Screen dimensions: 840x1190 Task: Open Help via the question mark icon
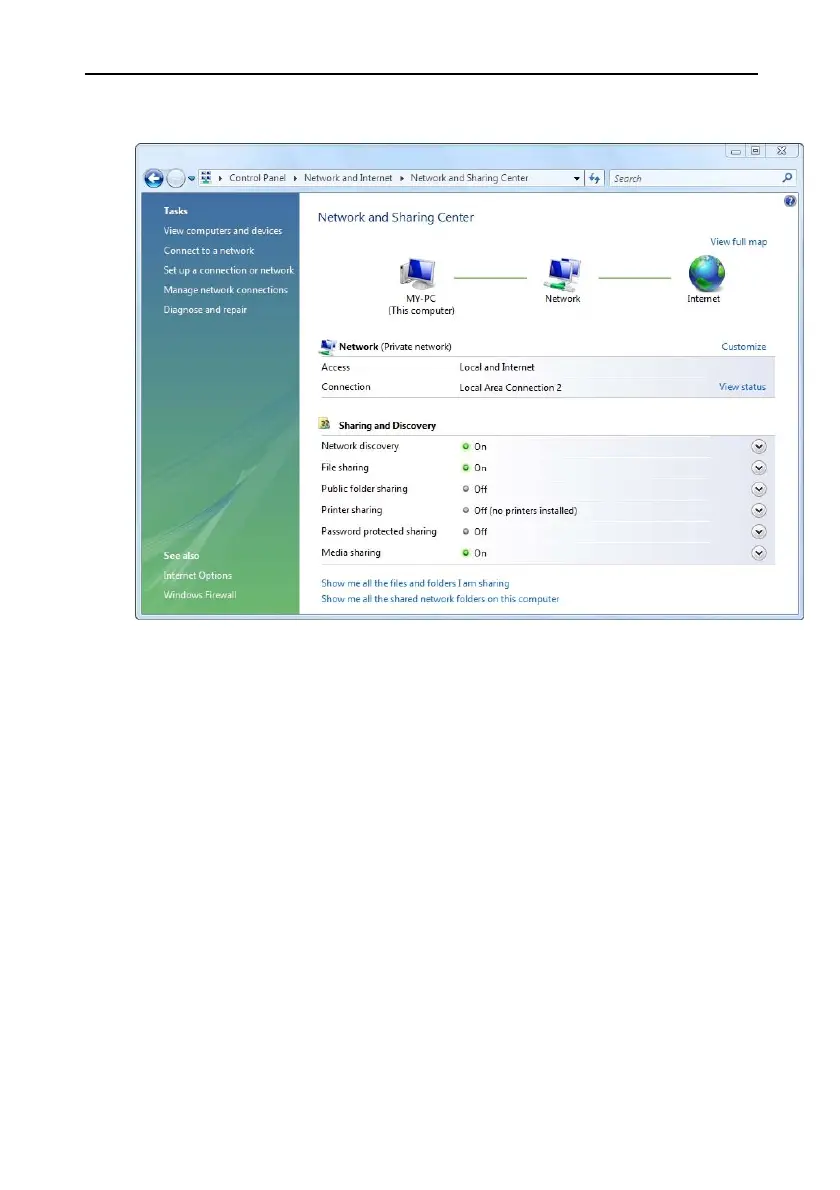pos(790,201)
